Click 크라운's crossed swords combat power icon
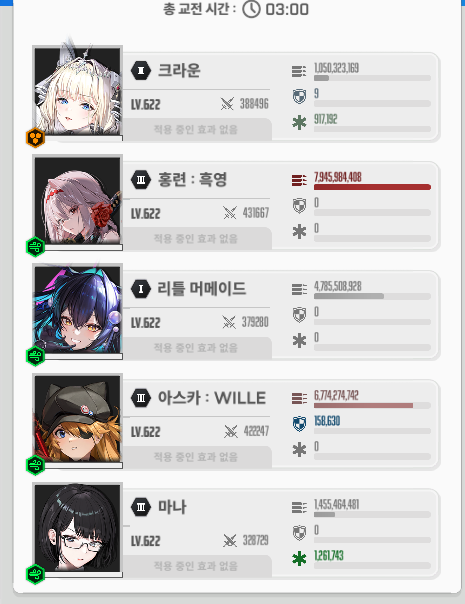465x604 pixels. (227, 104)
